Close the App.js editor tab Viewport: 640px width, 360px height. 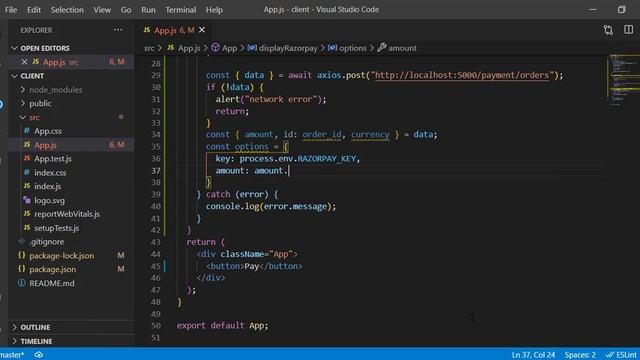202,30
